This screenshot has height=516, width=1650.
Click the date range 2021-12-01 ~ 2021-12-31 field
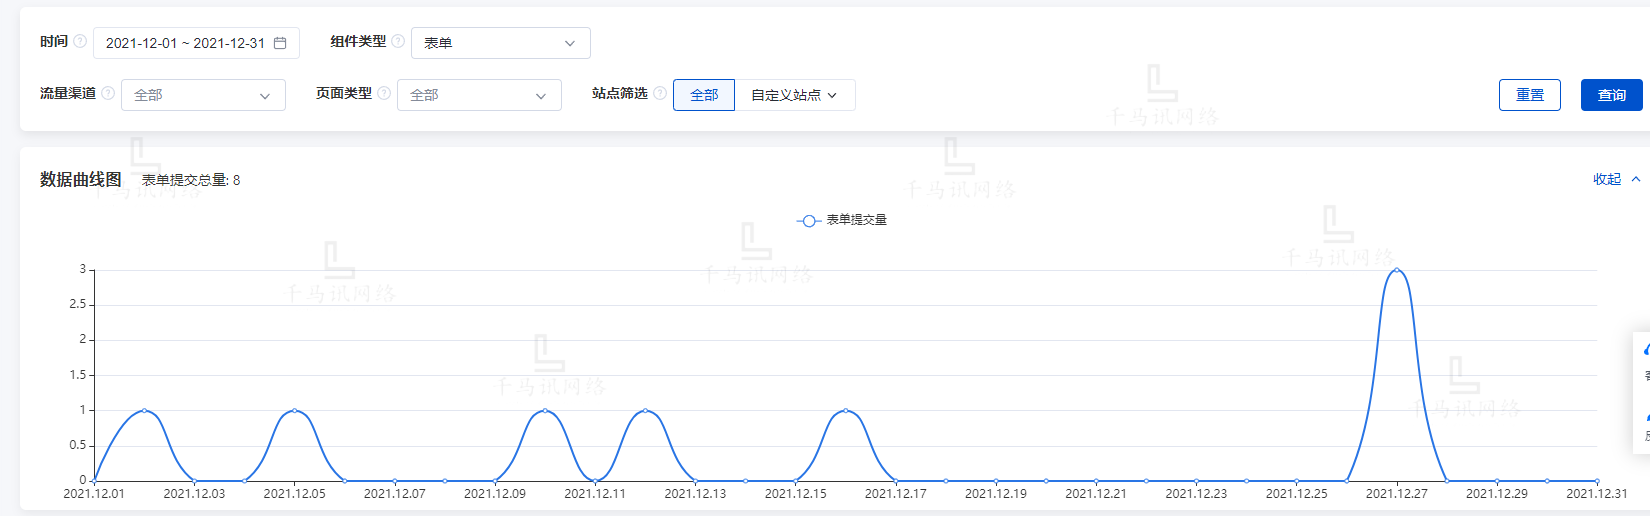click(185, 43)
